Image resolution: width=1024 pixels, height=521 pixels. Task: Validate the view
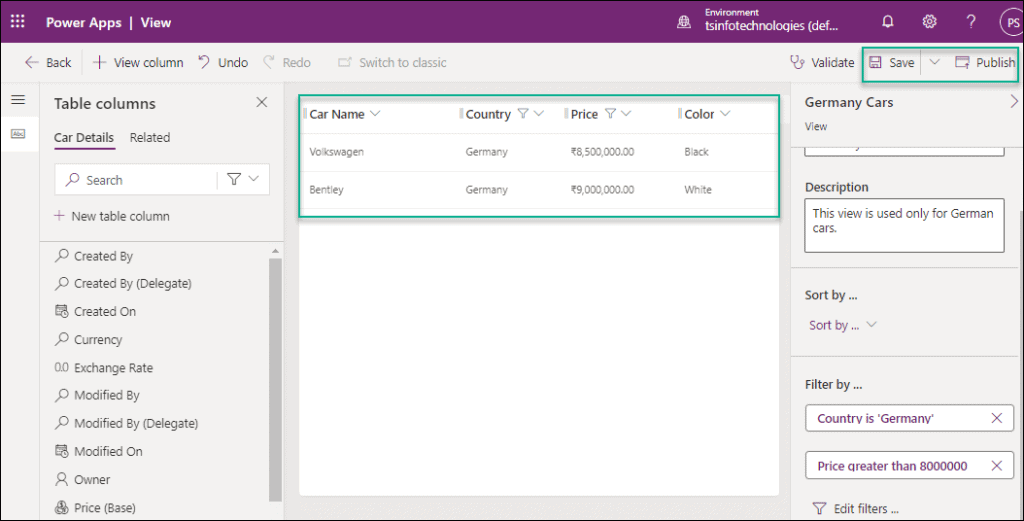coord(822,63)
